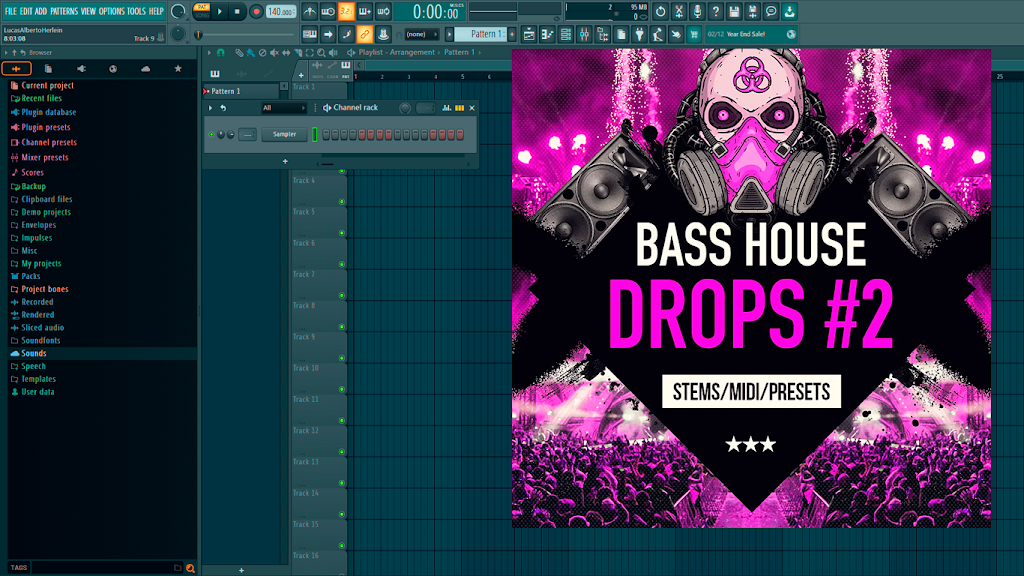This screenshot has width=1024, height=576.
Task: Open the Mixer view button
Action: (584, 34)
